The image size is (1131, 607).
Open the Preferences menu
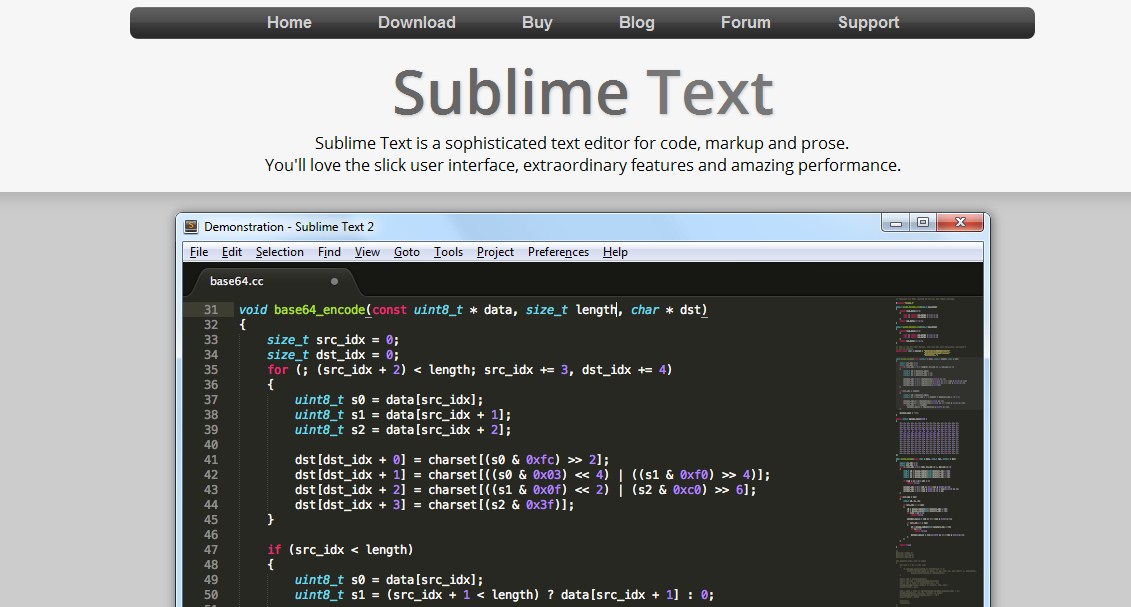click(558, 252)
